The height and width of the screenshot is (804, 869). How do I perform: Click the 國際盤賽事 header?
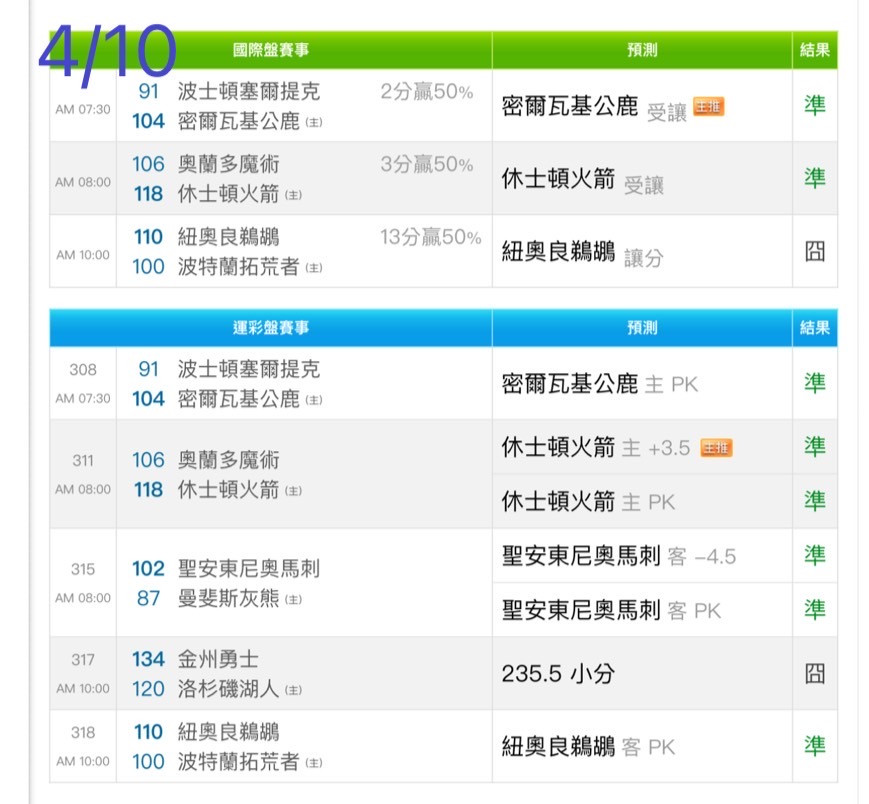tap(271, 50)
